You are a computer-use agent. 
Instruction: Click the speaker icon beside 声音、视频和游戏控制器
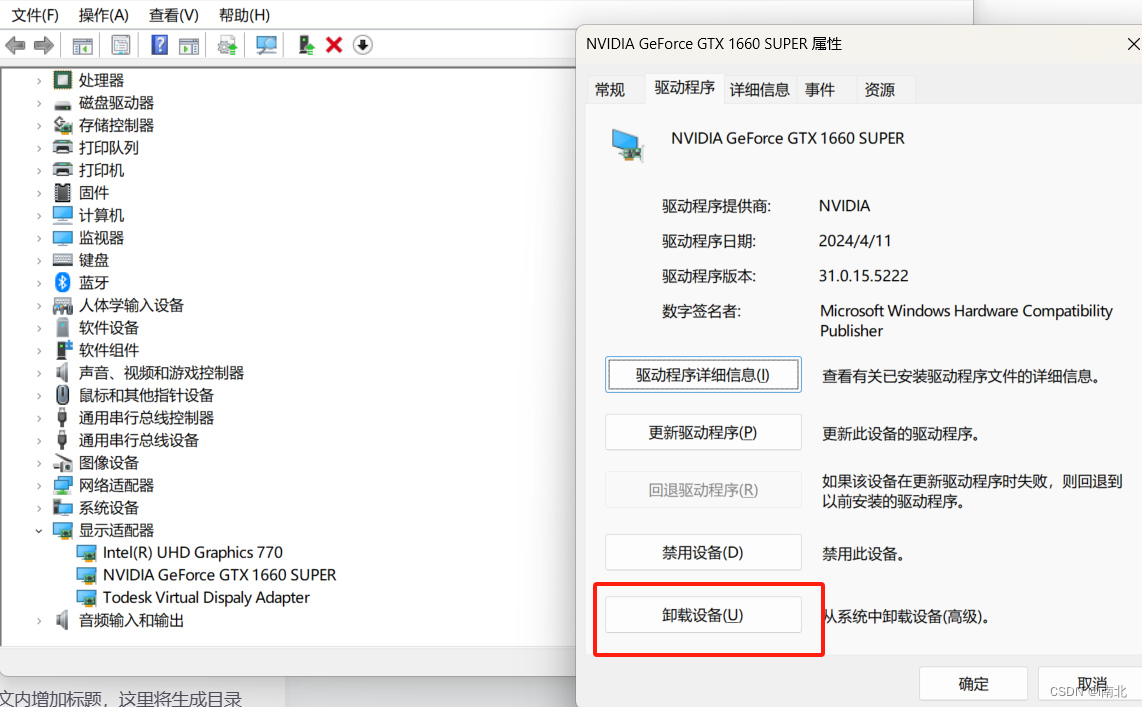63,372
